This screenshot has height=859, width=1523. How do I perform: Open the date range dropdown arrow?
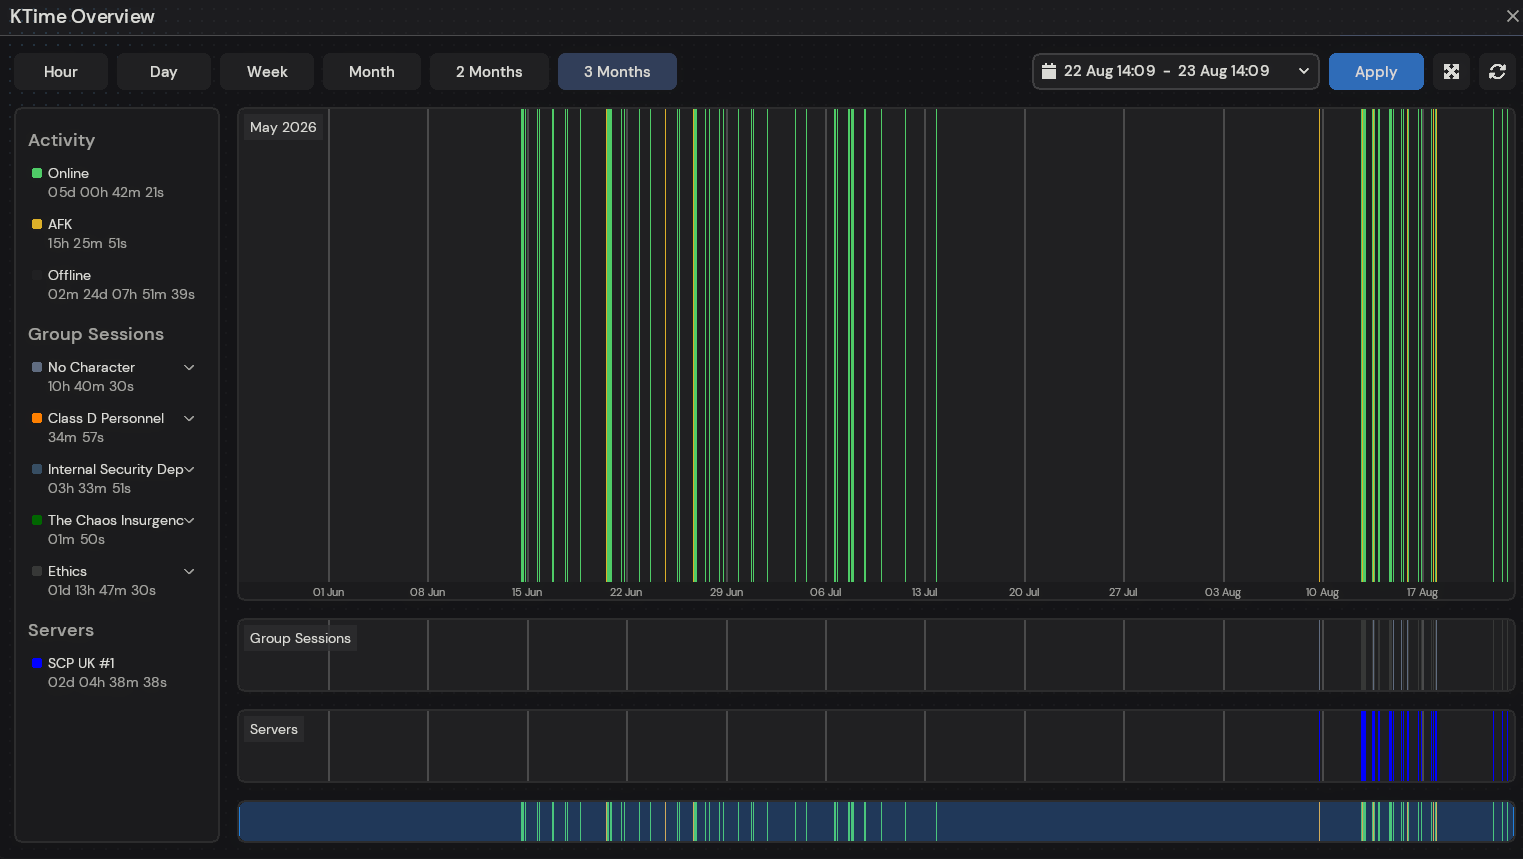click(x=1303, y=71)
